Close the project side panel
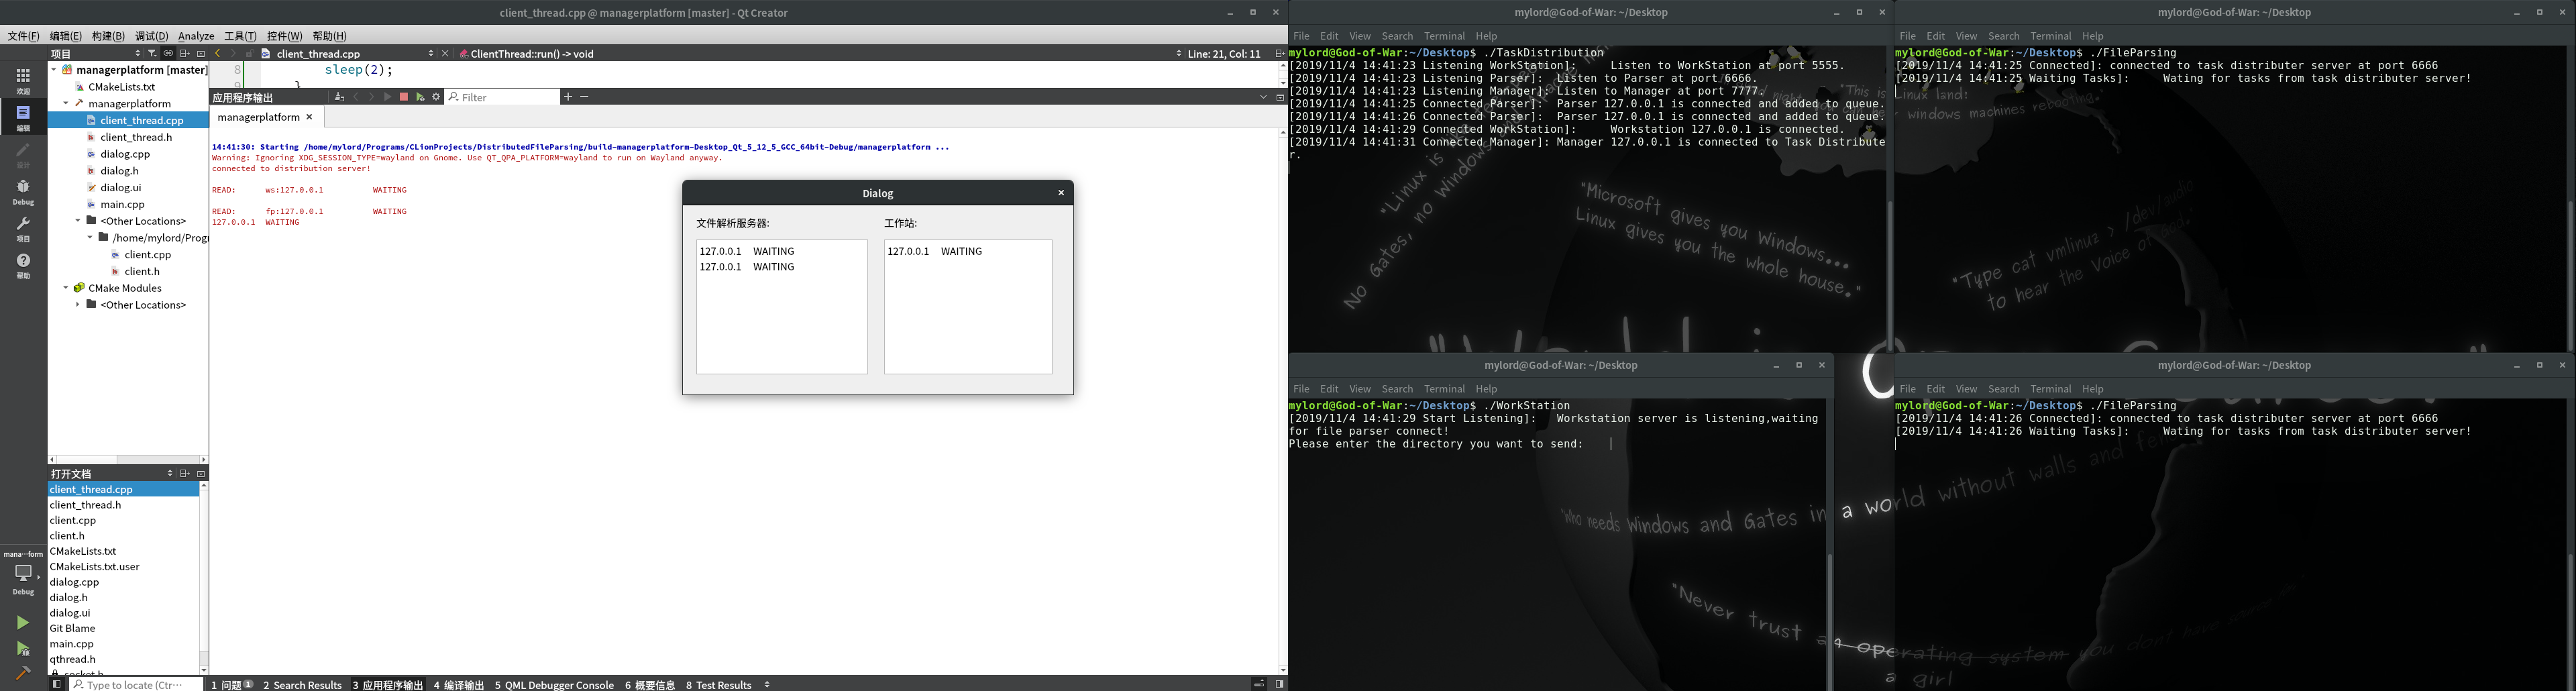The height and width of the screenshot is (691, 2576). pos(200,53)
